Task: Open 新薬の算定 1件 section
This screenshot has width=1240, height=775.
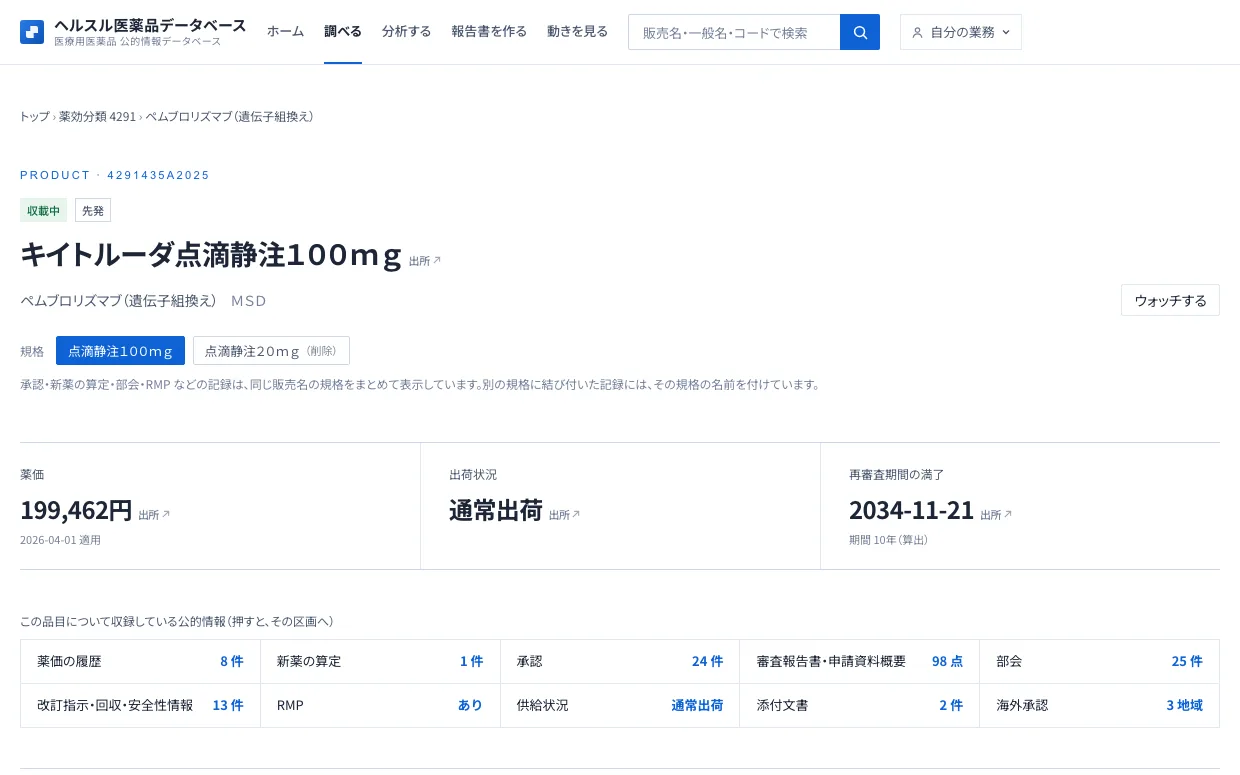Action: 380,661
